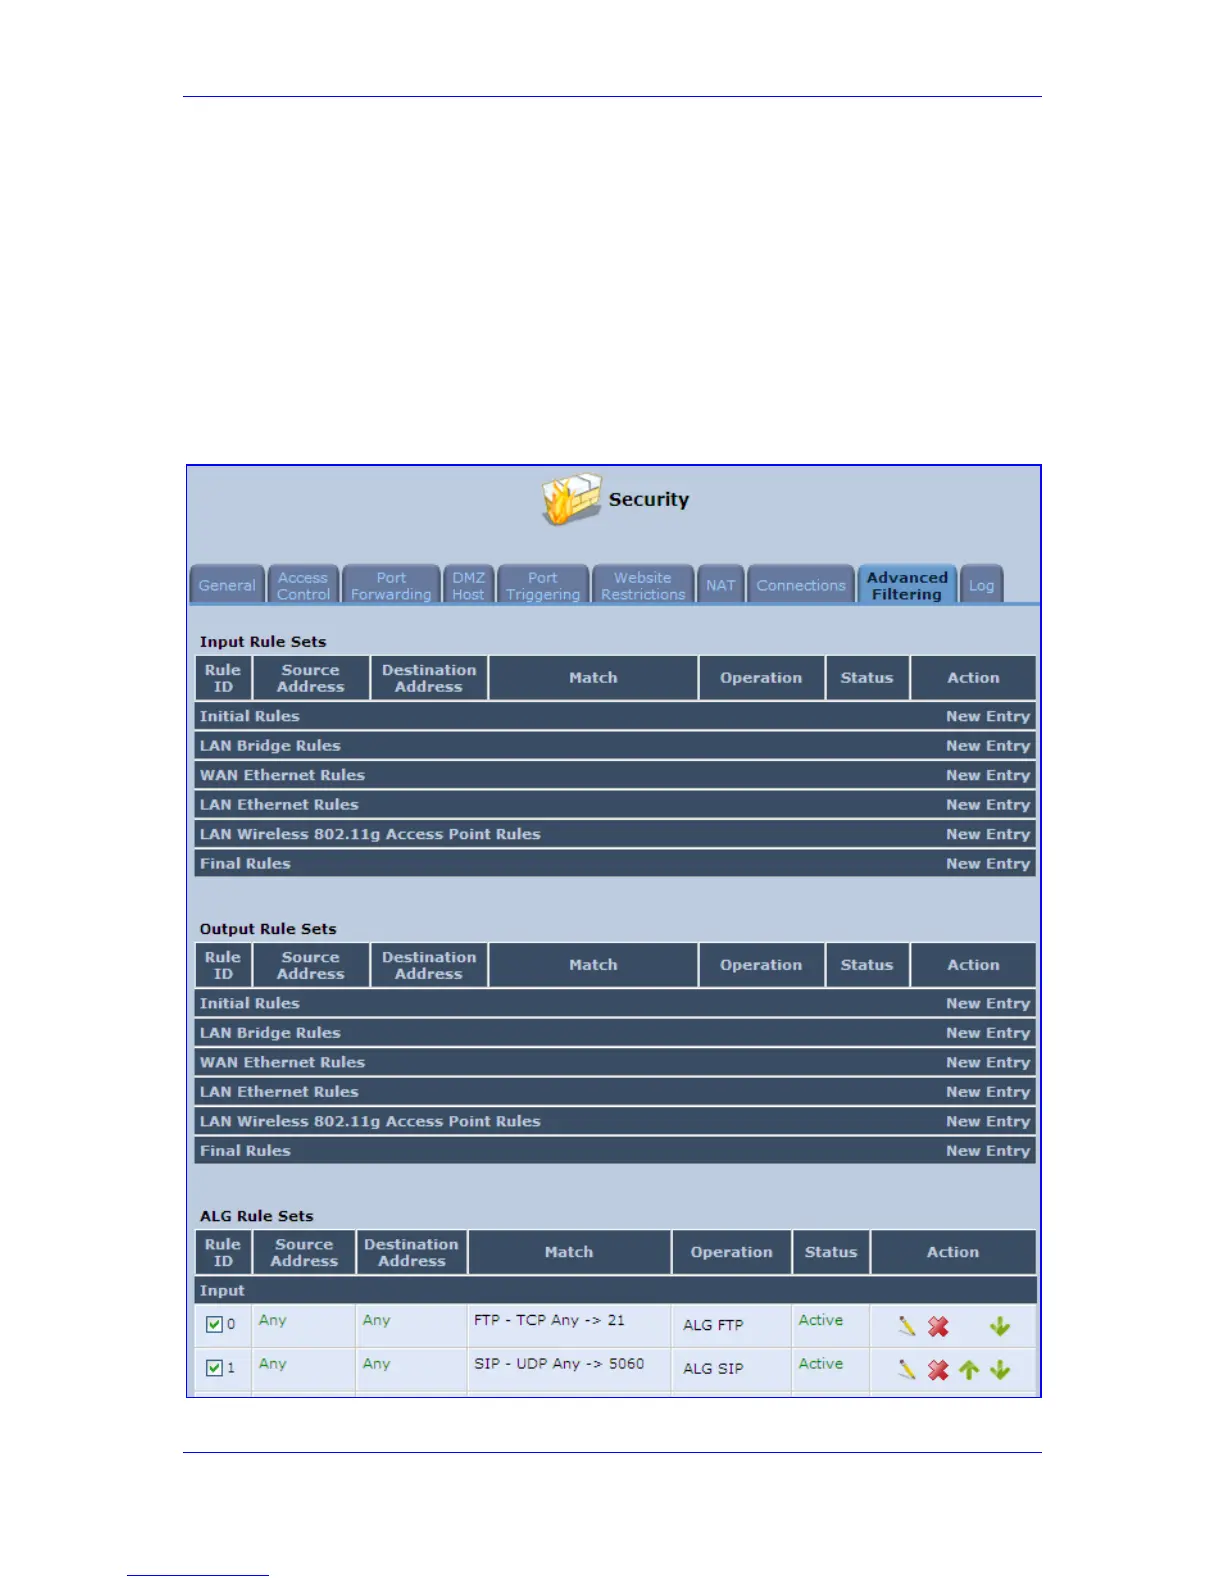The image size is (1224, 1584).
Task: Open the General tab
Action: [227, 585]
